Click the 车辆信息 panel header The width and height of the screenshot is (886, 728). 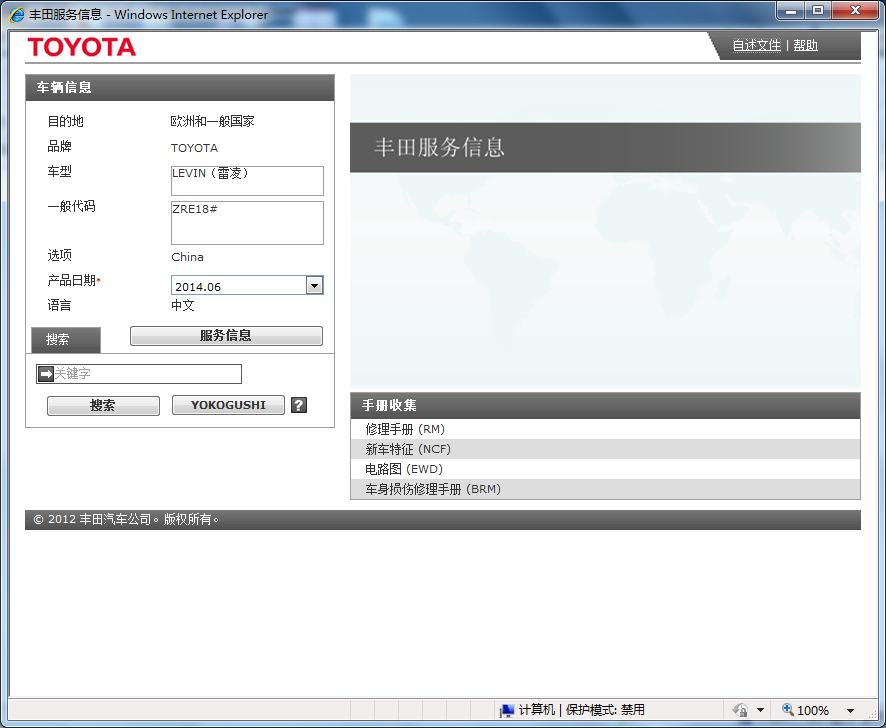[180, 88]
